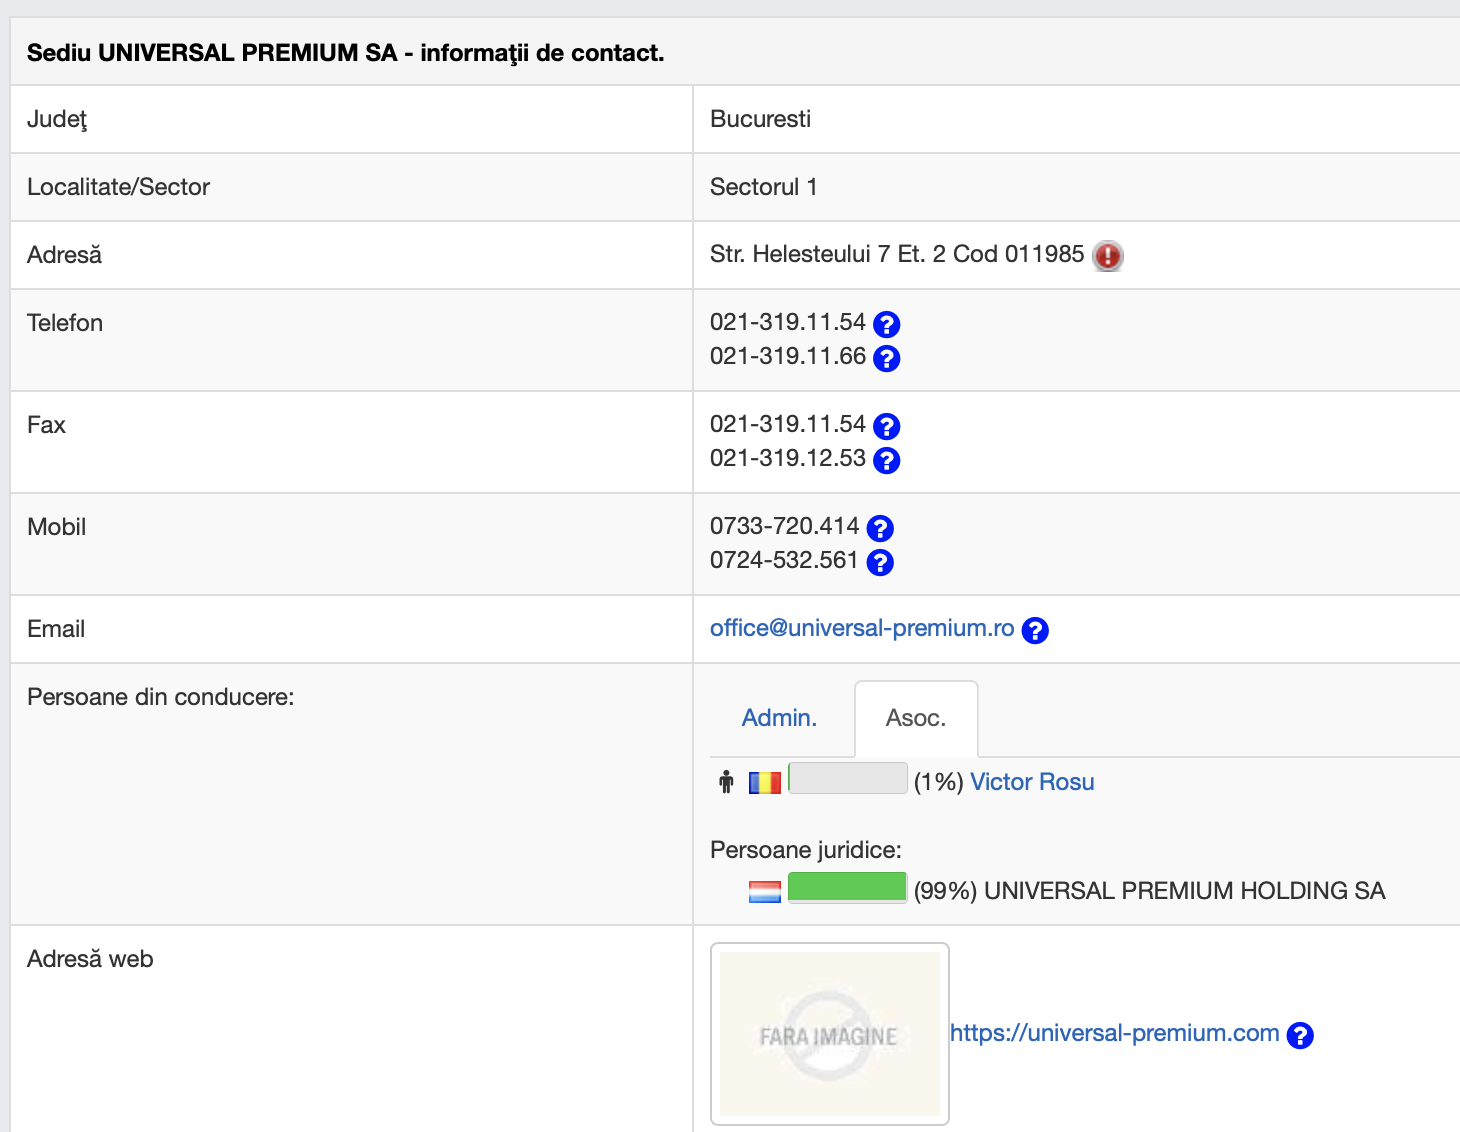The image size is (1460, 1132).
Task: Click the Netherlands flag next to holding company
Action: coord(765,891)
